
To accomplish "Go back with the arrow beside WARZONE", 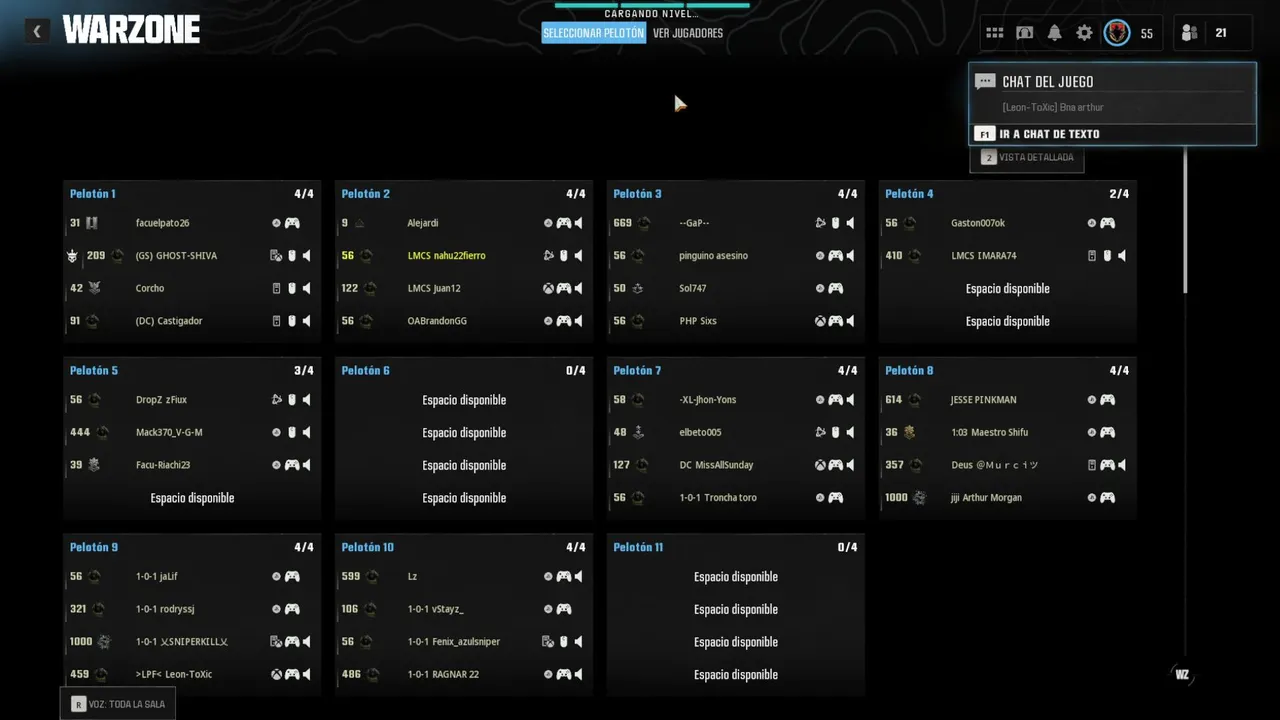I will pyautogui.click(x=37, y=31).
